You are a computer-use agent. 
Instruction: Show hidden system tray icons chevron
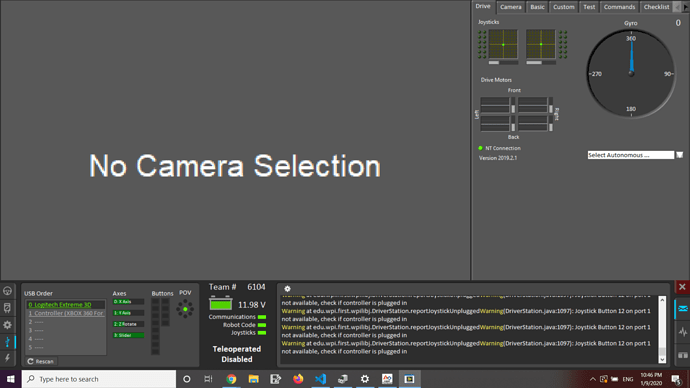tap(592, 379)
